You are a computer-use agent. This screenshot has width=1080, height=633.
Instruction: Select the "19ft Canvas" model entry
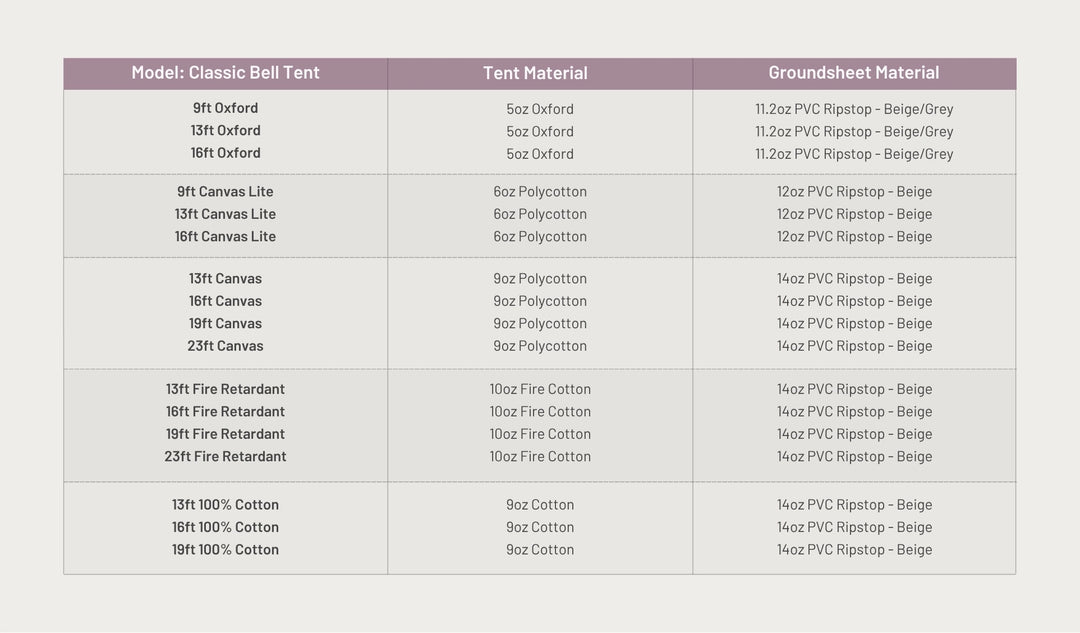(x=225, y=324)
